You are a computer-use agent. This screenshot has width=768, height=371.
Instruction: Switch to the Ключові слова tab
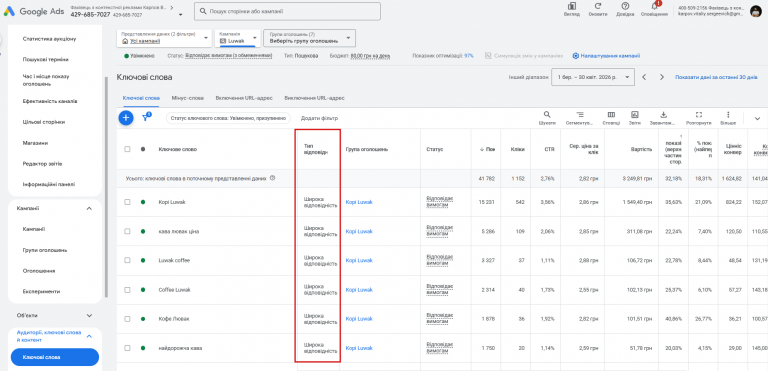coord(141,98)
